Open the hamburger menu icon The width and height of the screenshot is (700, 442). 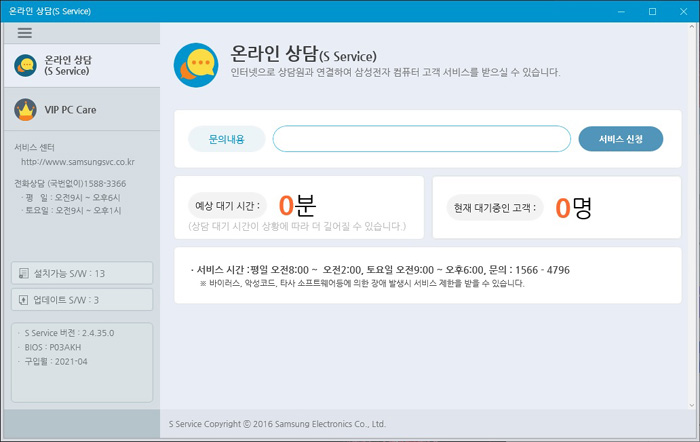click(x=25, y=33)
